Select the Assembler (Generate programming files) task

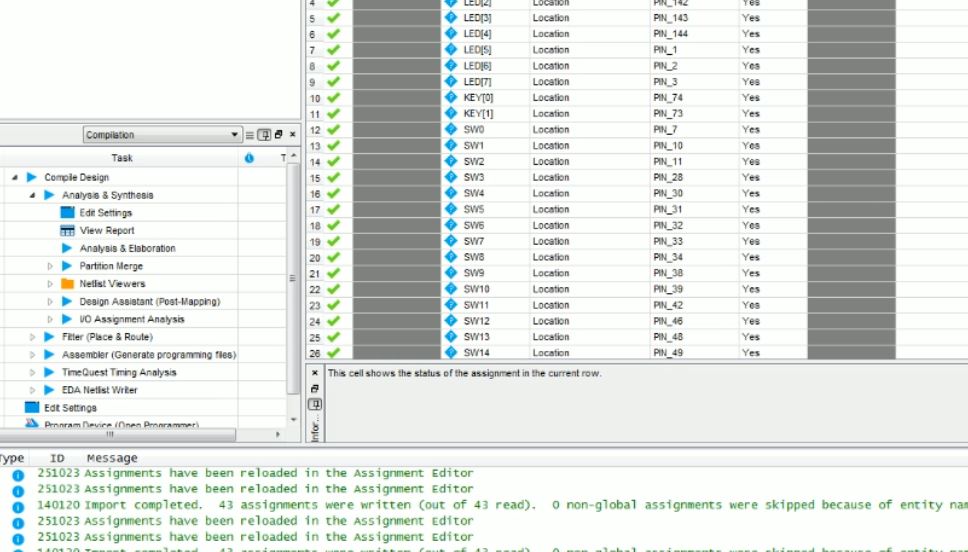pyautogui.click(x=149, y=355)
